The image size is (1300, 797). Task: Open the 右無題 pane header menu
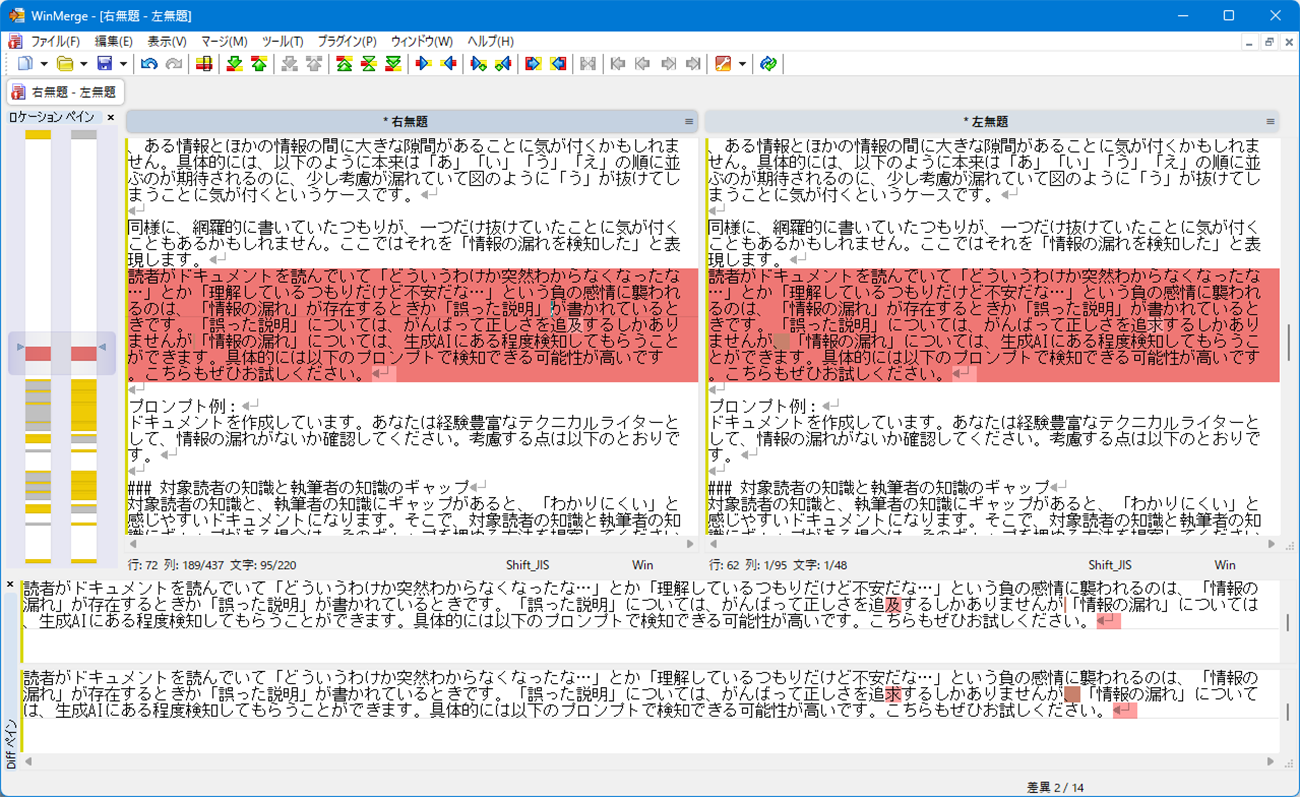coord(689,121)
